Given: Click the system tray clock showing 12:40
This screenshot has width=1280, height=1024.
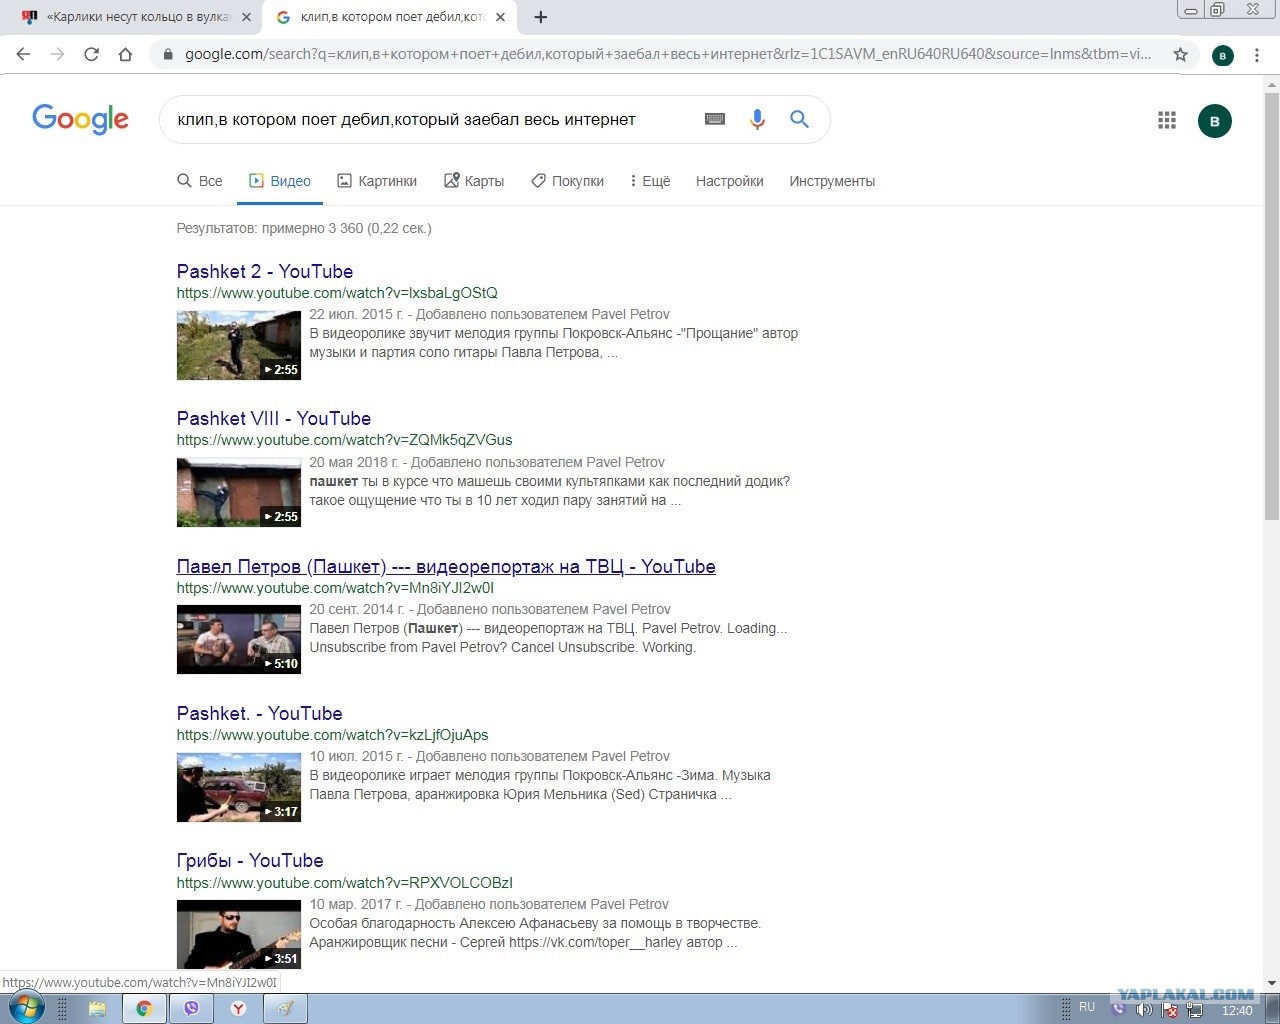Looking at the screenshot, I should click(x=1237, y=1010).
